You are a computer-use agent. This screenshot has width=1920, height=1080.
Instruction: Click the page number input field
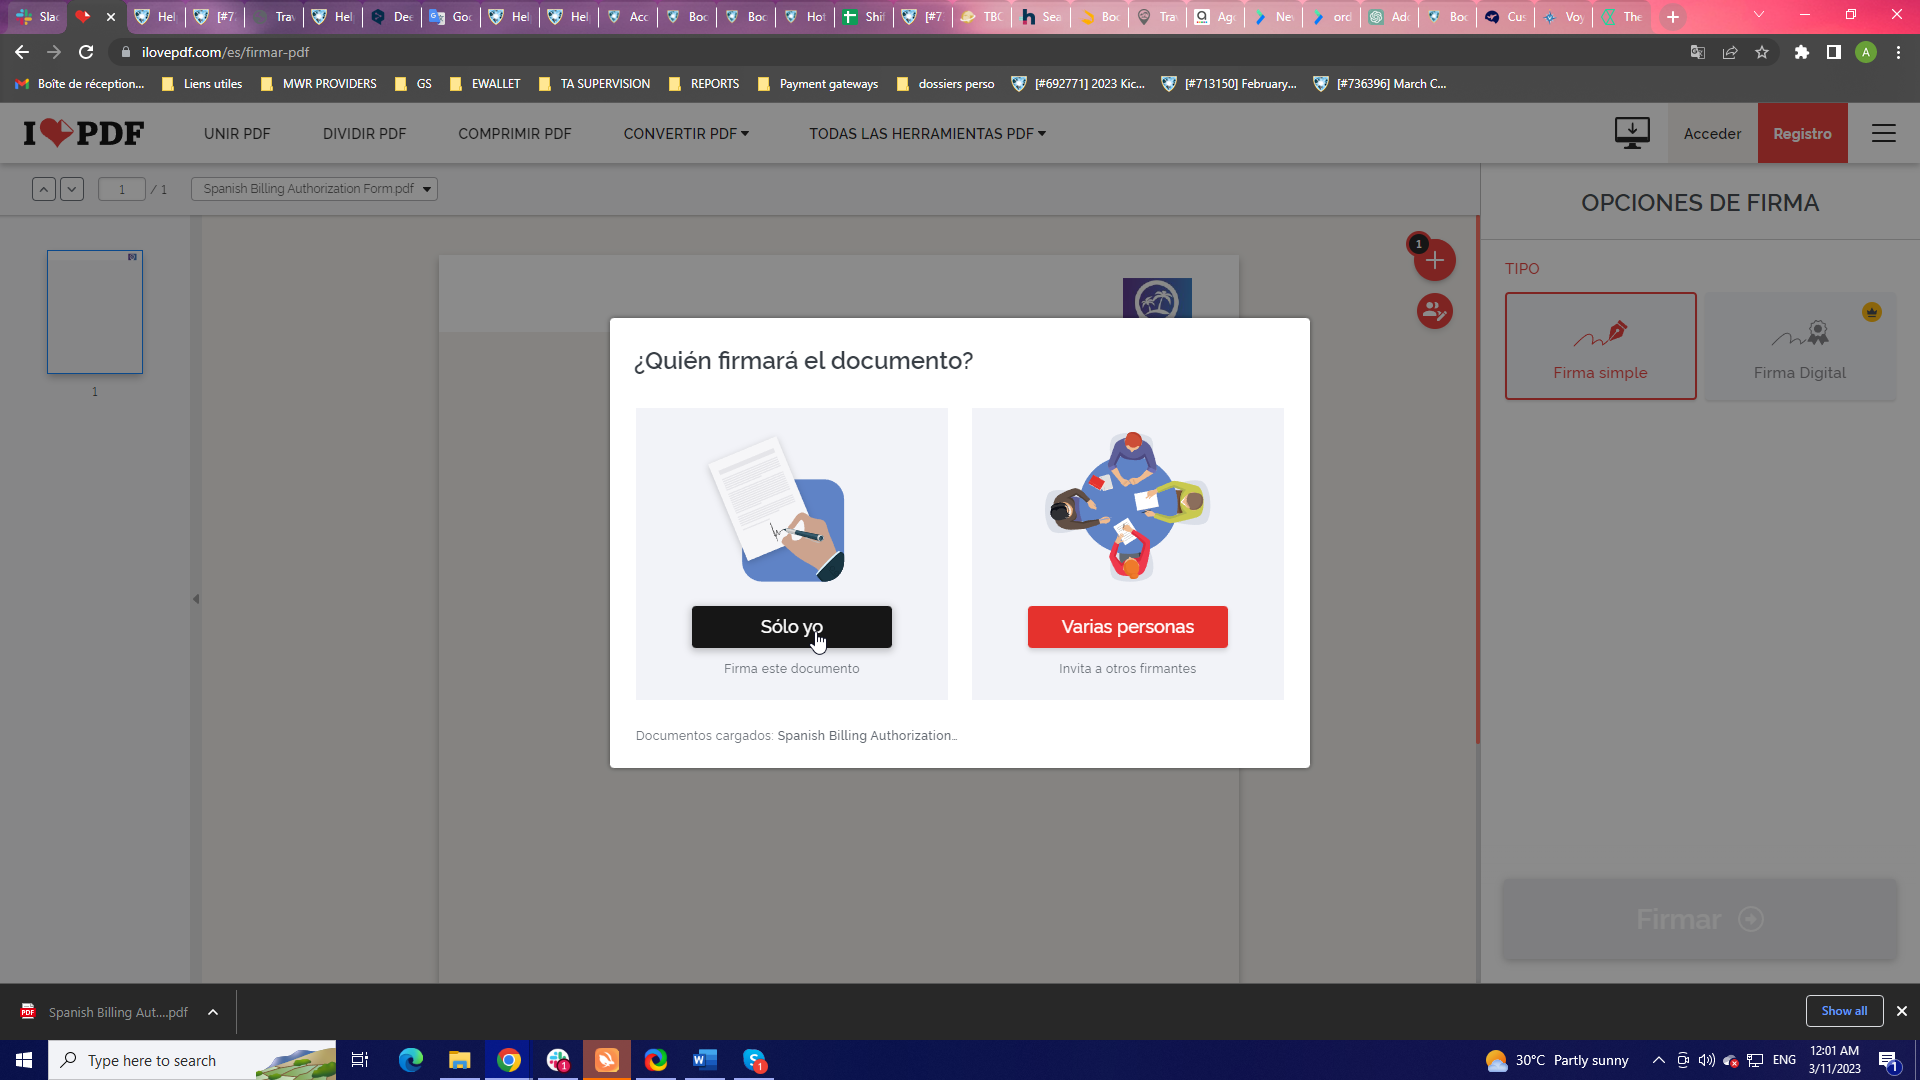point(122,189)
